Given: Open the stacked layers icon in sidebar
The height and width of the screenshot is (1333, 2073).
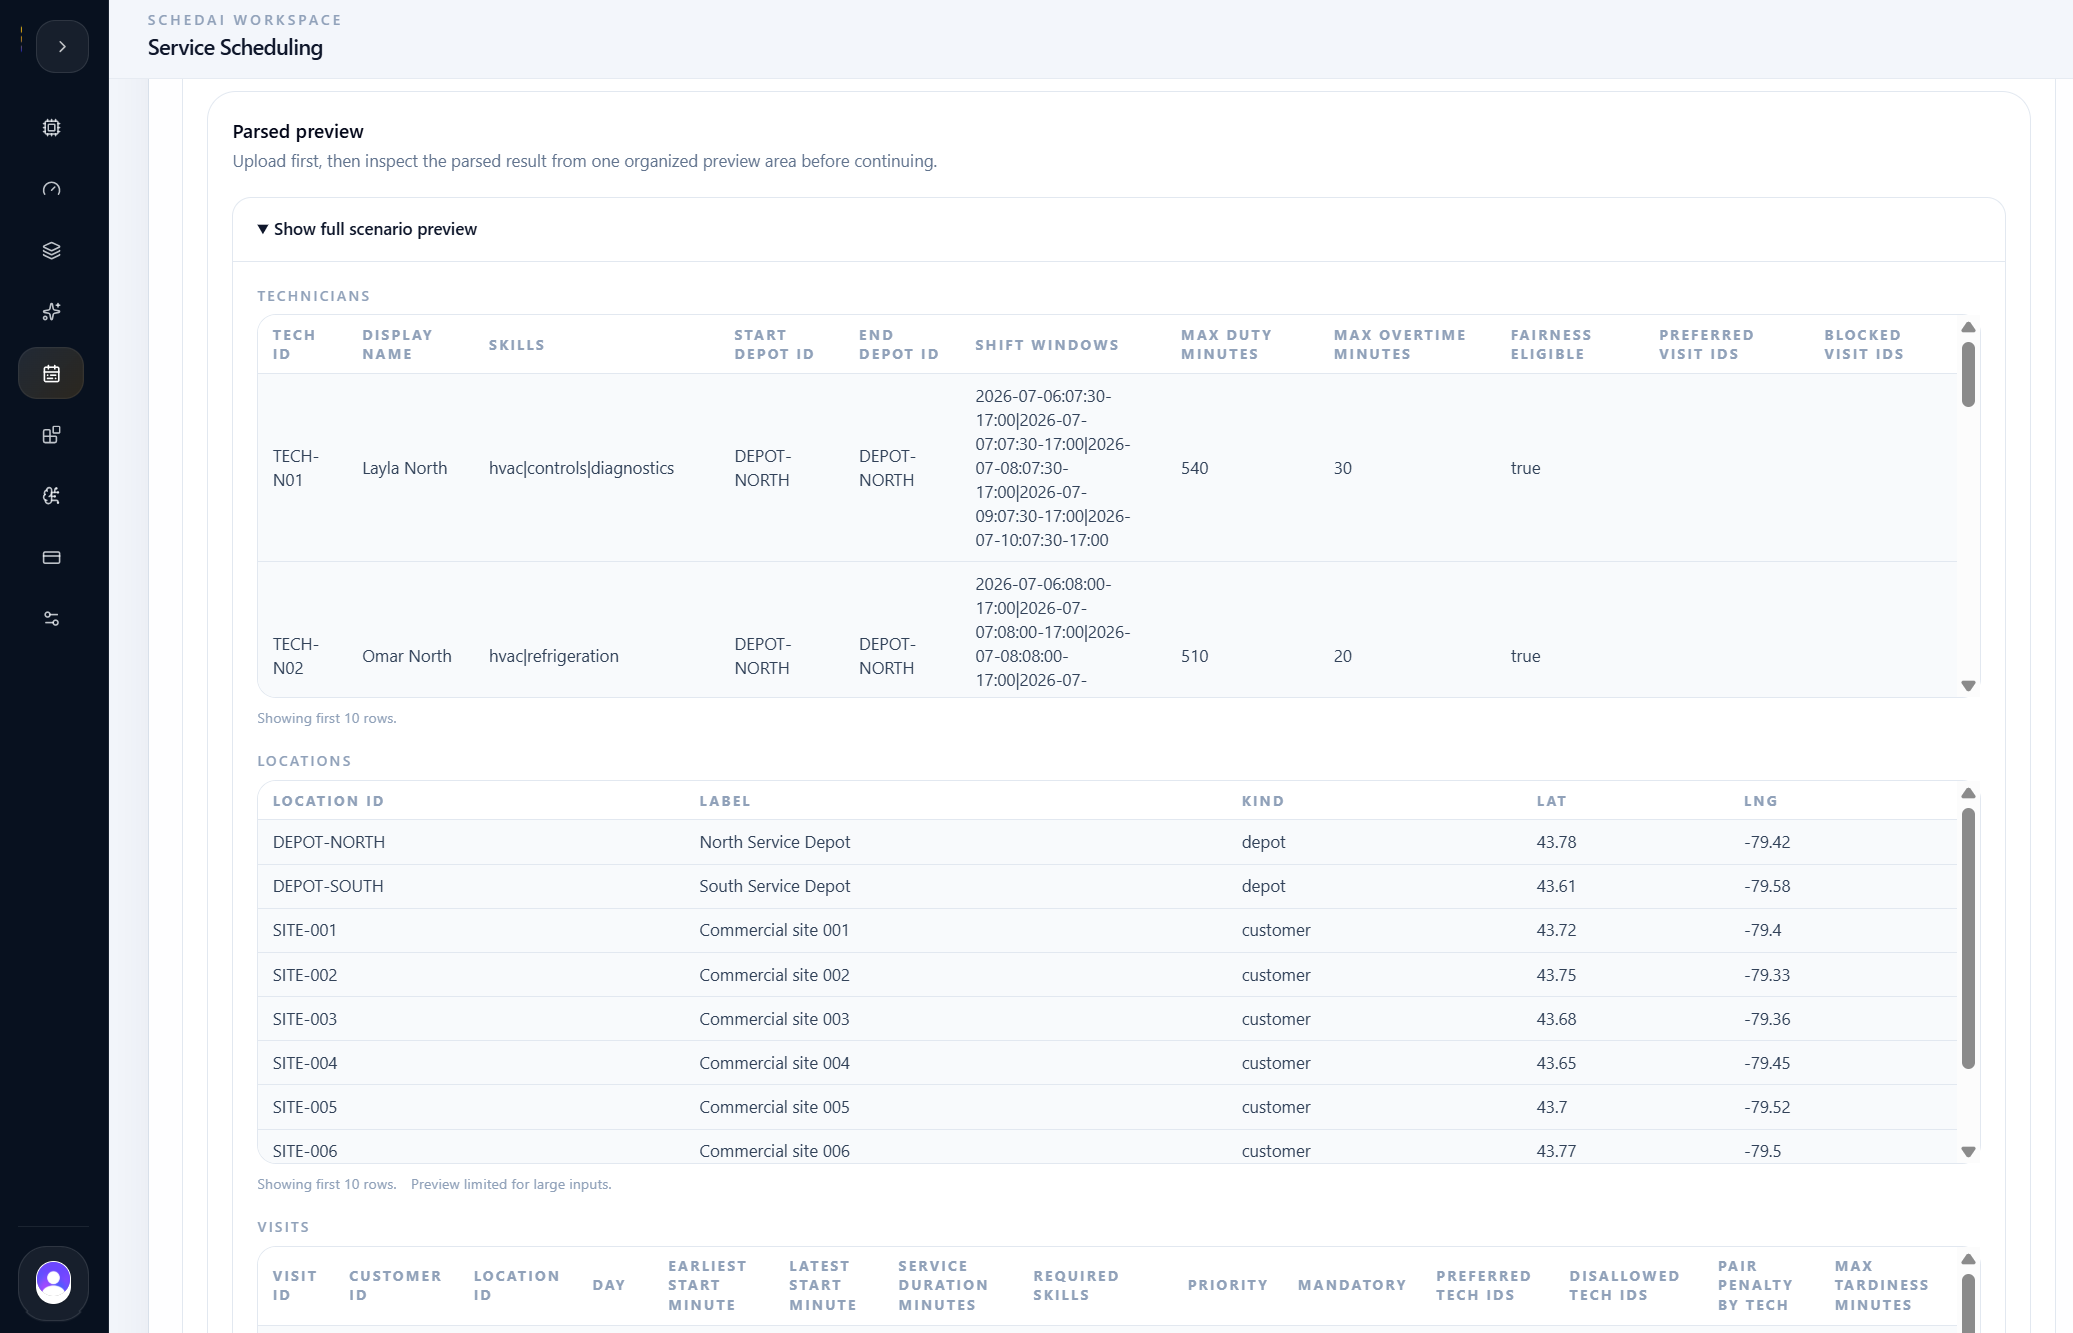Looking at the screenshot, I should (x=52, y=251).
